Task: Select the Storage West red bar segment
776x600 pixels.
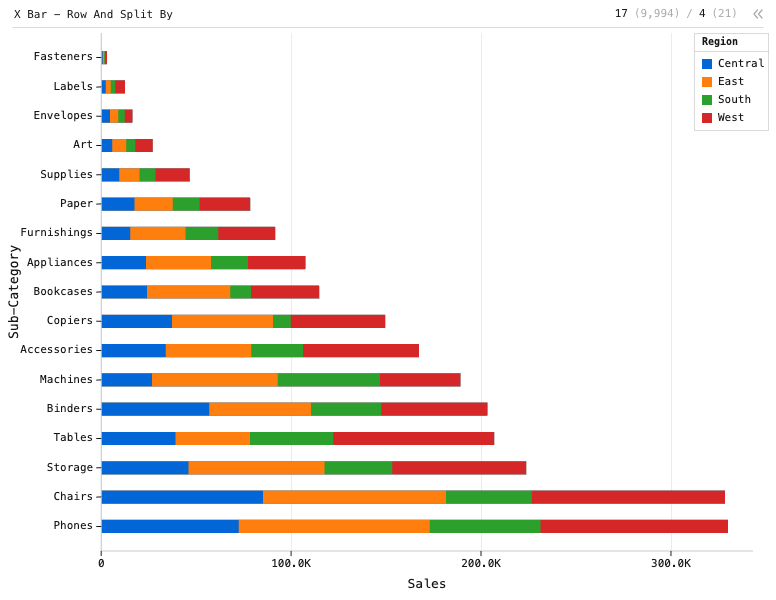Action: tap(459, 468)
